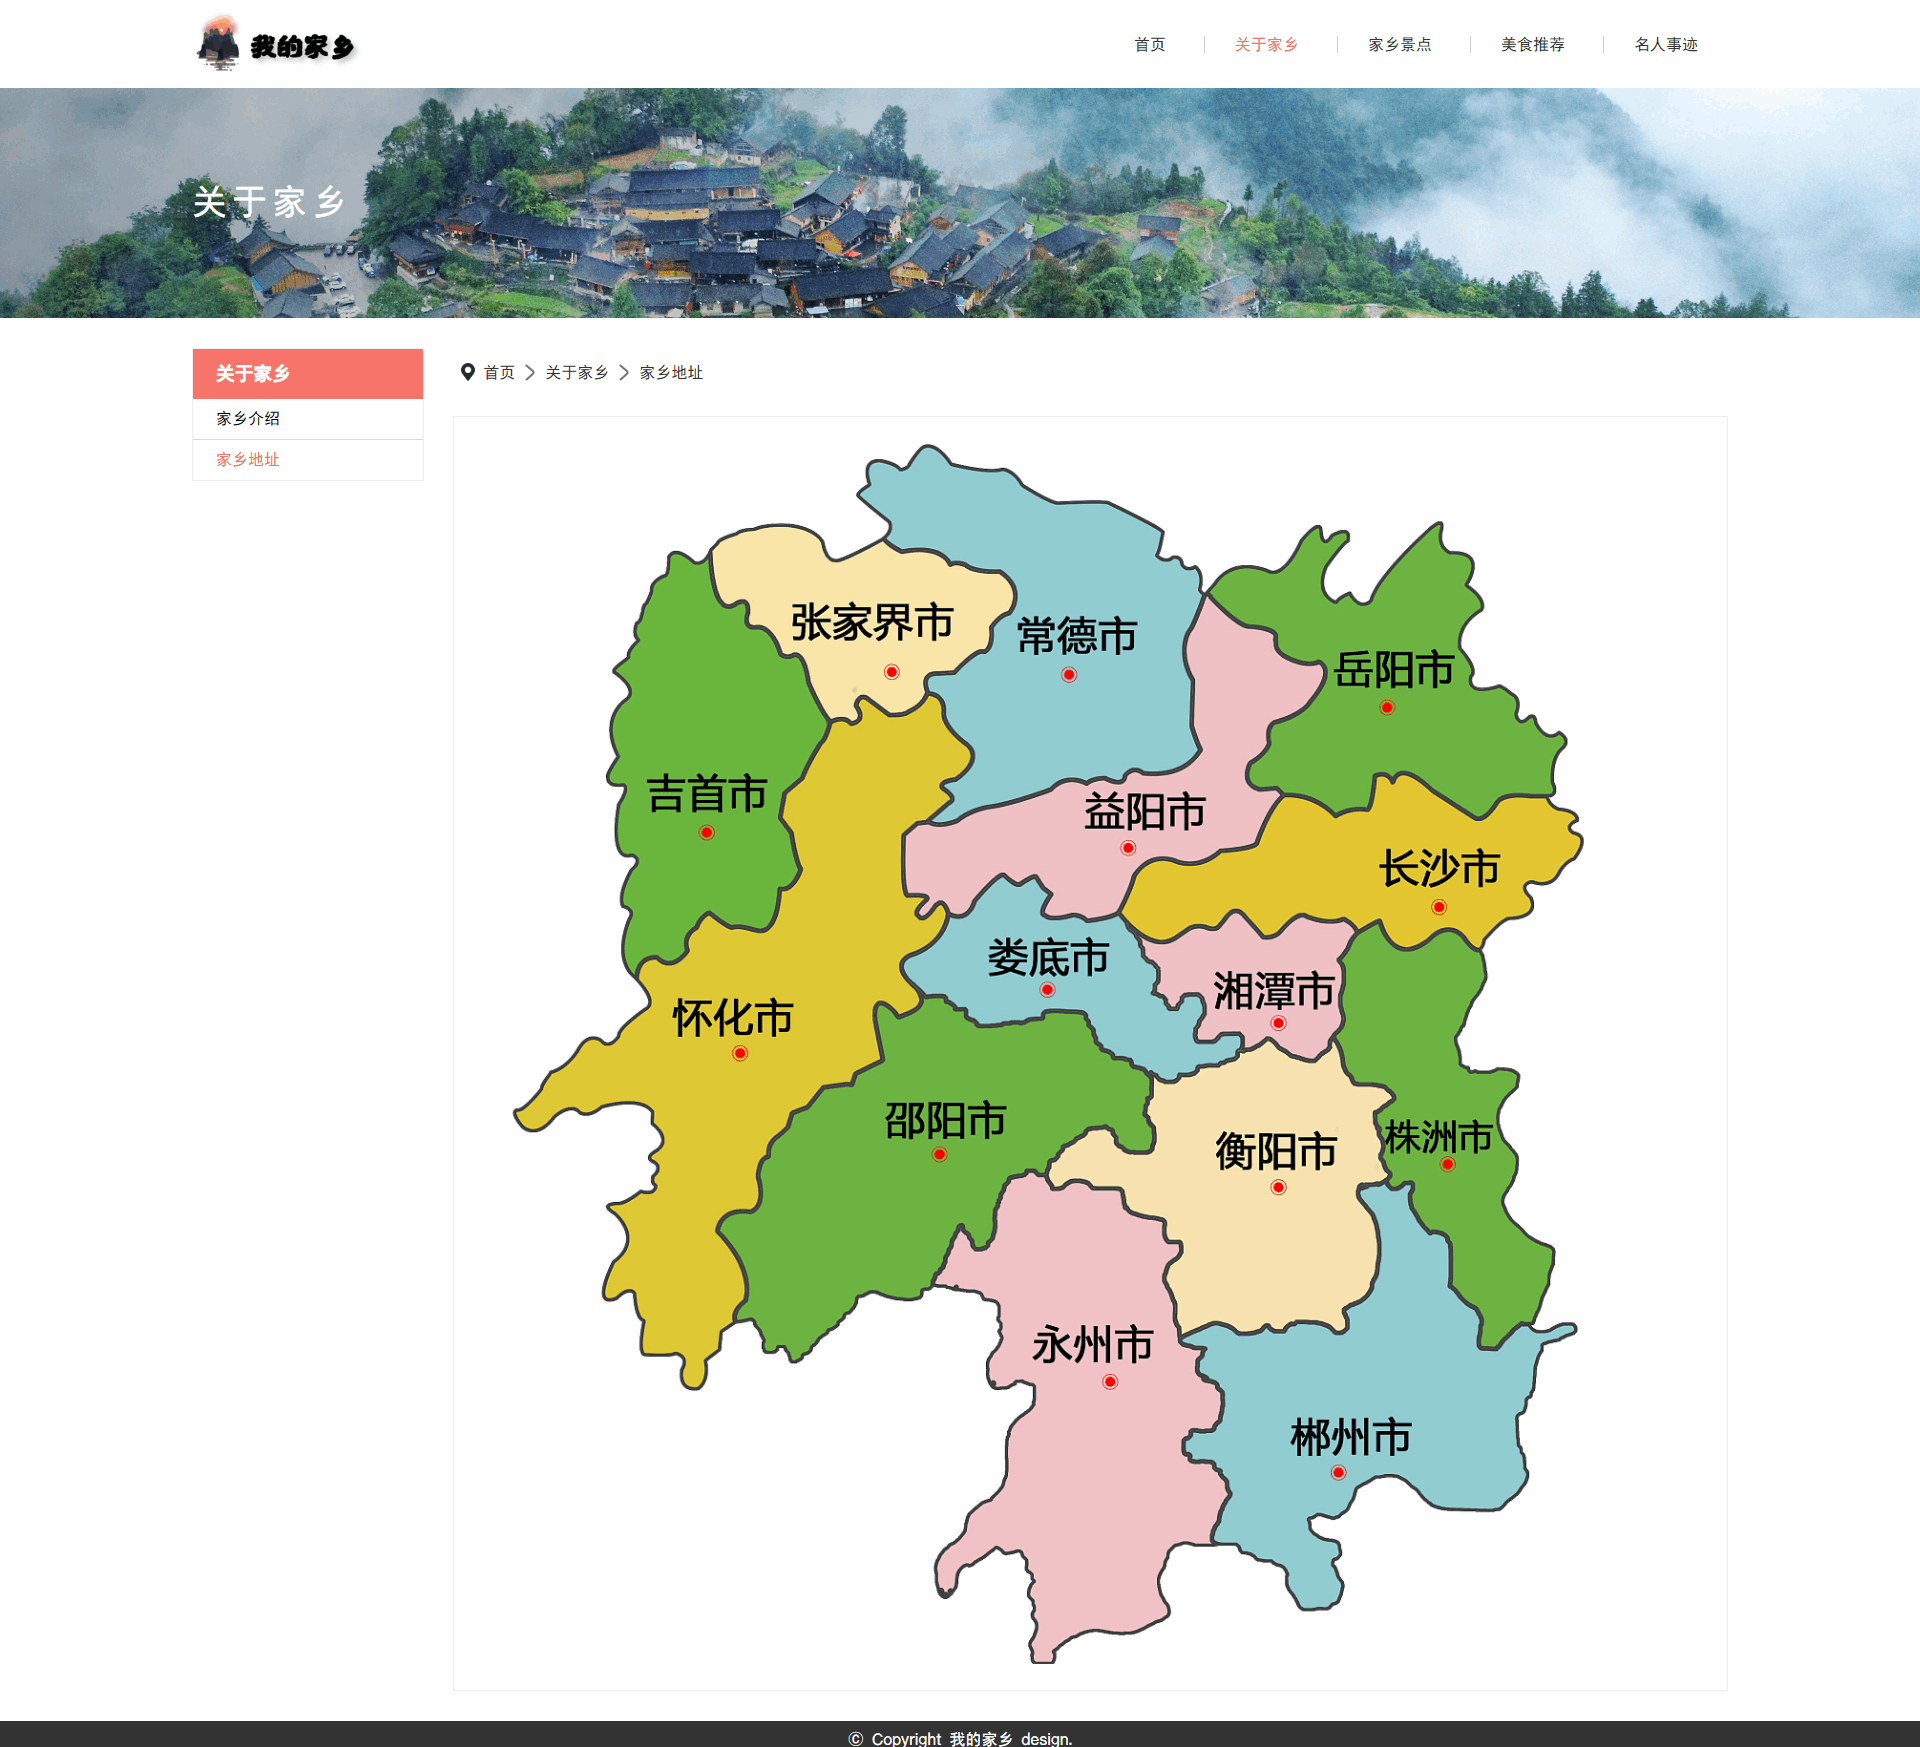Click the 益阳市 label on map
This screenshot has width=1920, height=1747.
point(1145,811)
